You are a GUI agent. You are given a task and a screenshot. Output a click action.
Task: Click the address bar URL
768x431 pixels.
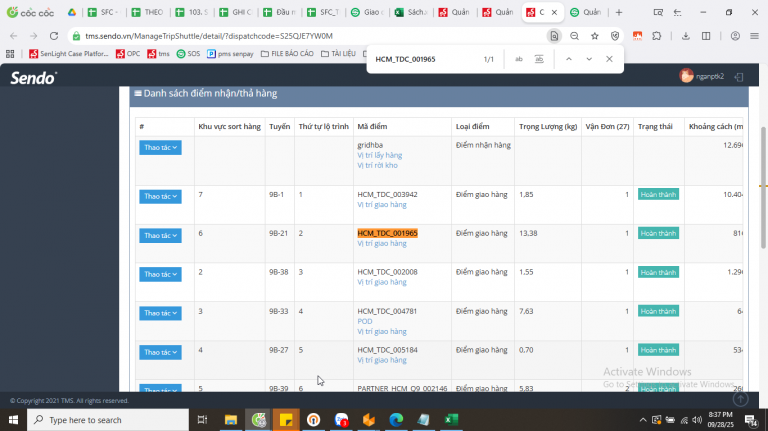pos(209,36)
